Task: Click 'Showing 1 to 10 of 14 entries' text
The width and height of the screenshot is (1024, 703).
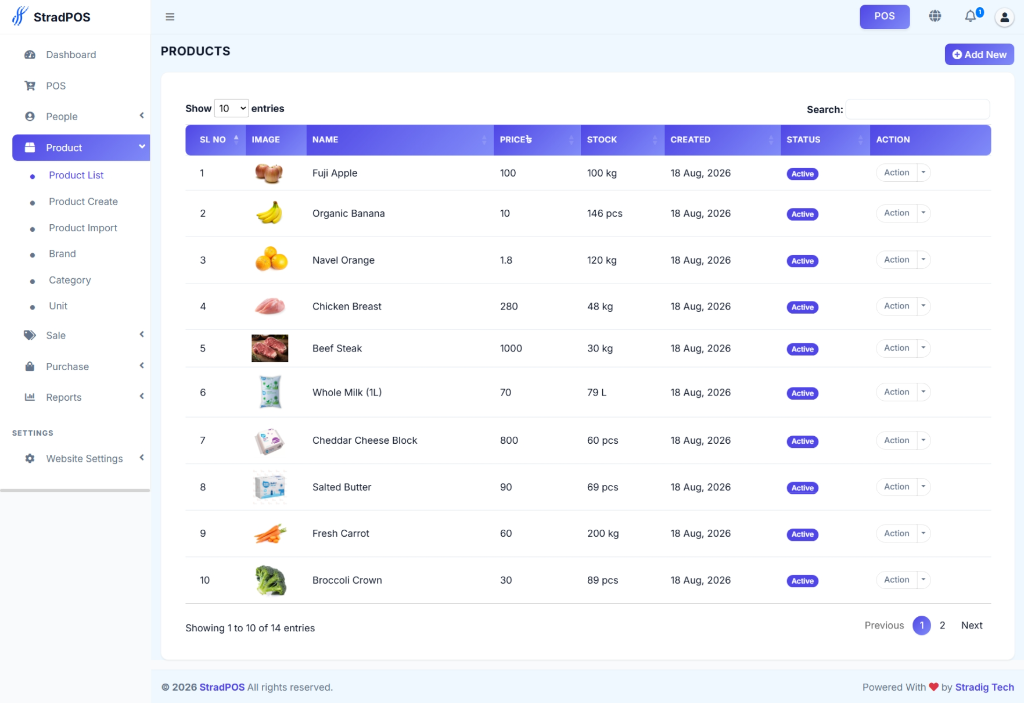Action: pyautogui.click(x=250, y=628)
